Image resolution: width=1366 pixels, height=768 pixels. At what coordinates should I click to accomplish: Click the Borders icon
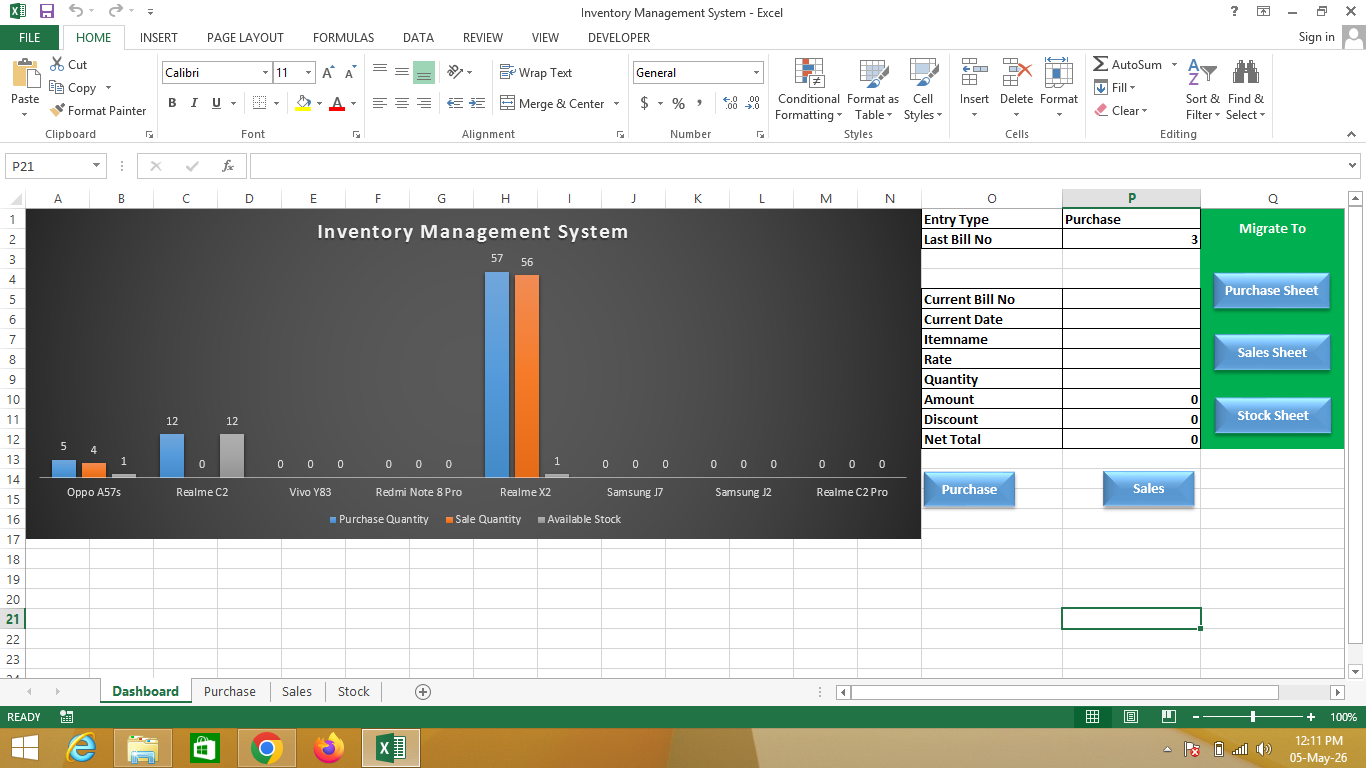tap(260, 103)
